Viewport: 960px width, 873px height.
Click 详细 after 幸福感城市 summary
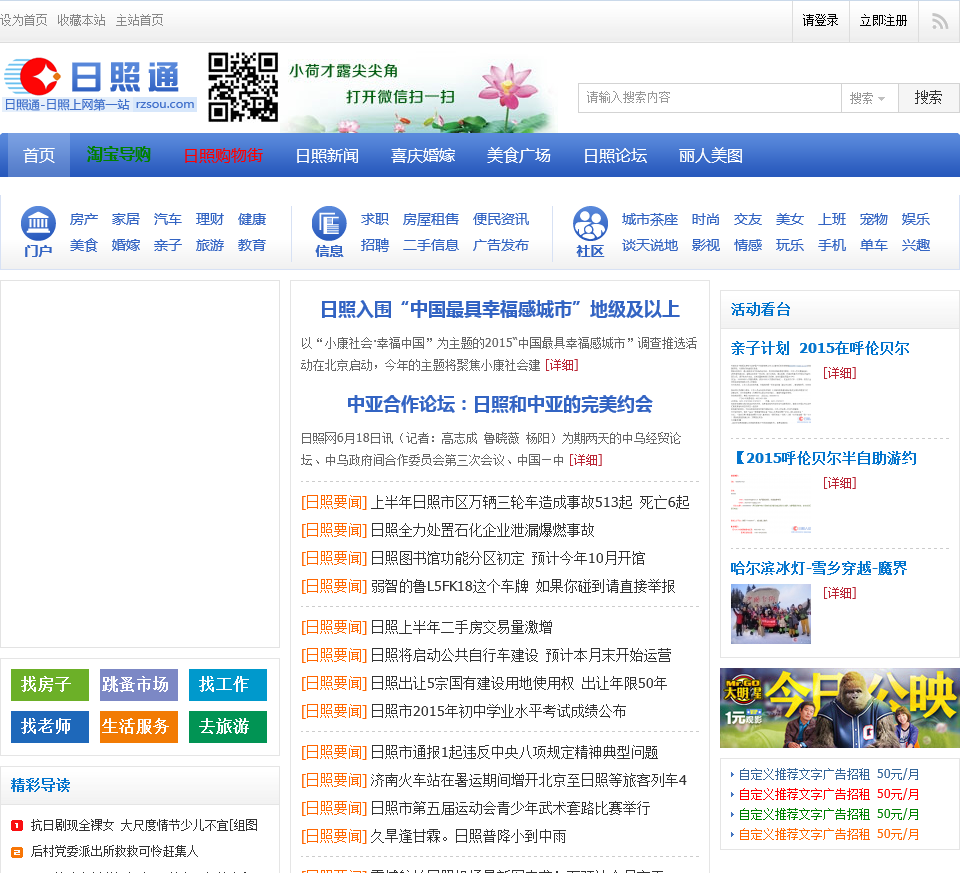561,365
